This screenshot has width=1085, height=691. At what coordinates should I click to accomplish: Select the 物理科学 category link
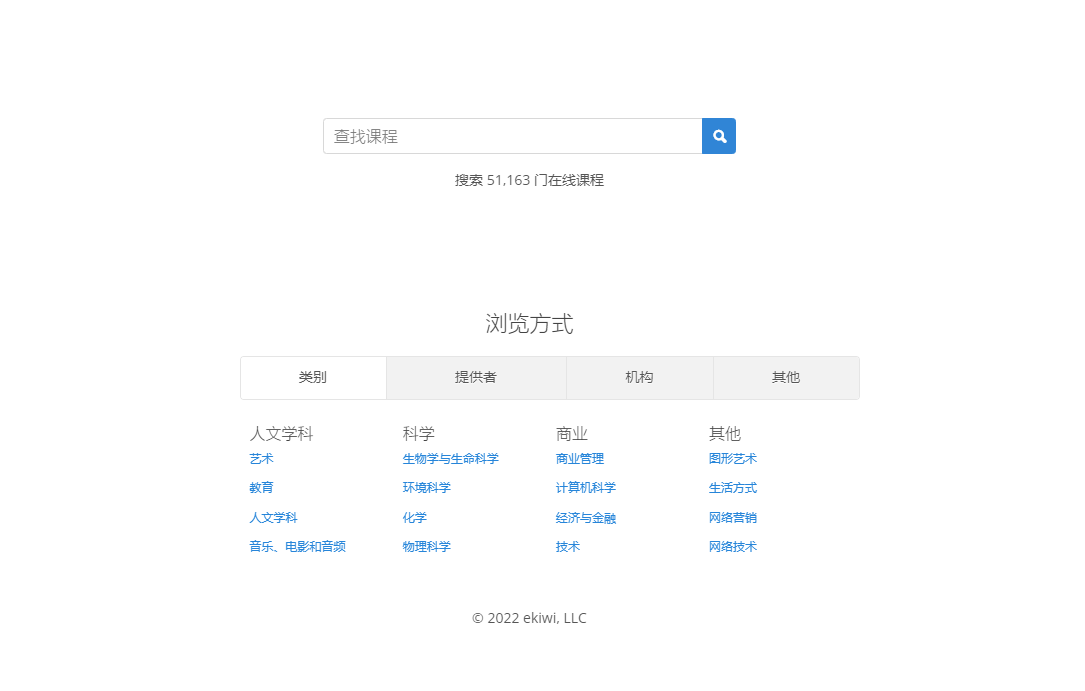[x=426, y=547]
